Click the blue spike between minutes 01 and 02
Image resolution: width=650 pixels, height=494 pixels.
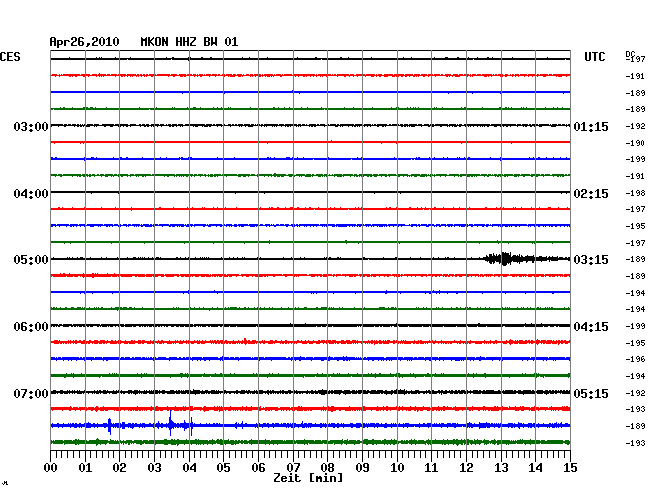pyautogui.click(x=109, y=426)
